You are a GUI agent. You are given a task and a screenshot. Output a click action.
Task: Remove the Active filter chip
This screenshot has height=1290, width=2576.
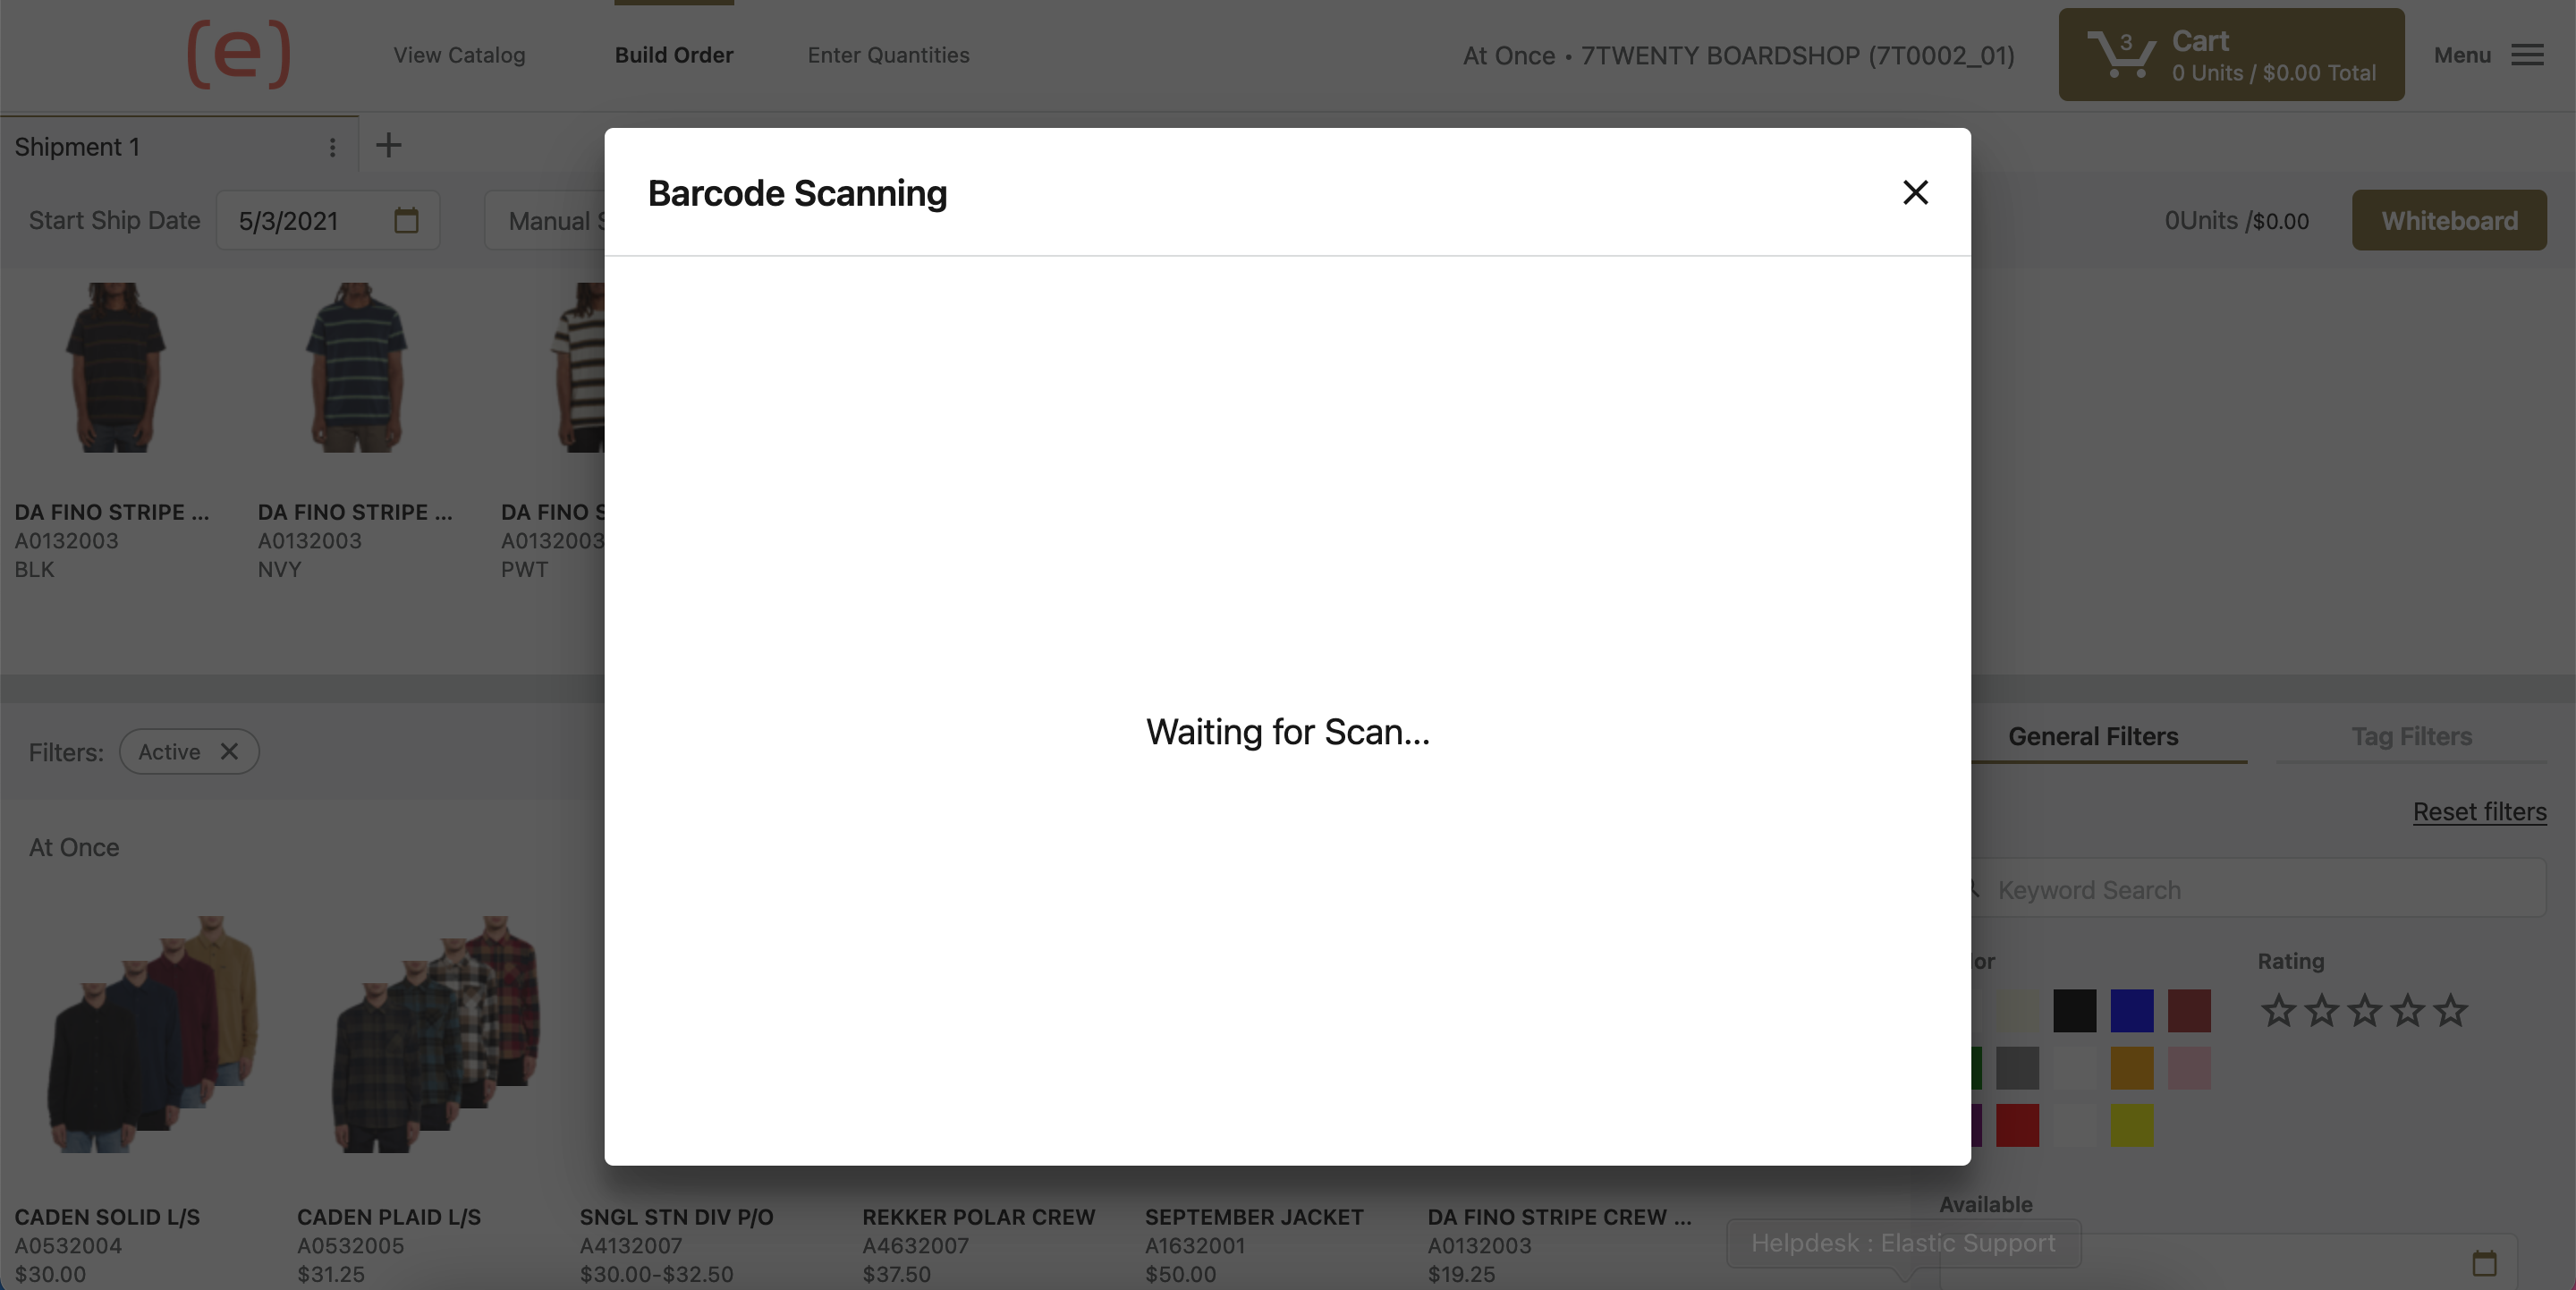click(x=229, y=751)
